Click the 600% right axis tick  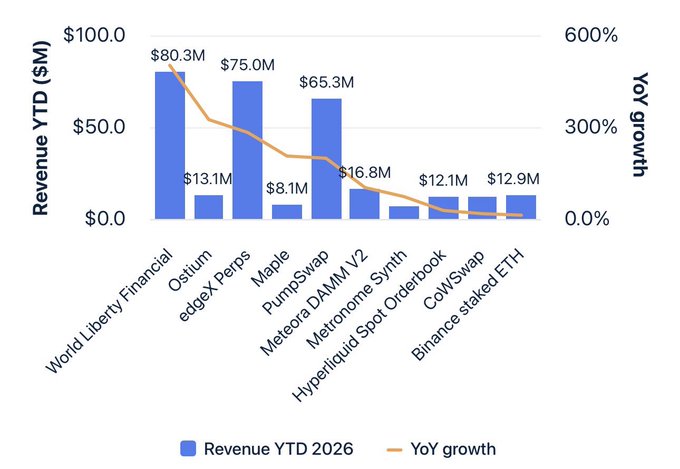pyautogui.click(x=591, y=35)
